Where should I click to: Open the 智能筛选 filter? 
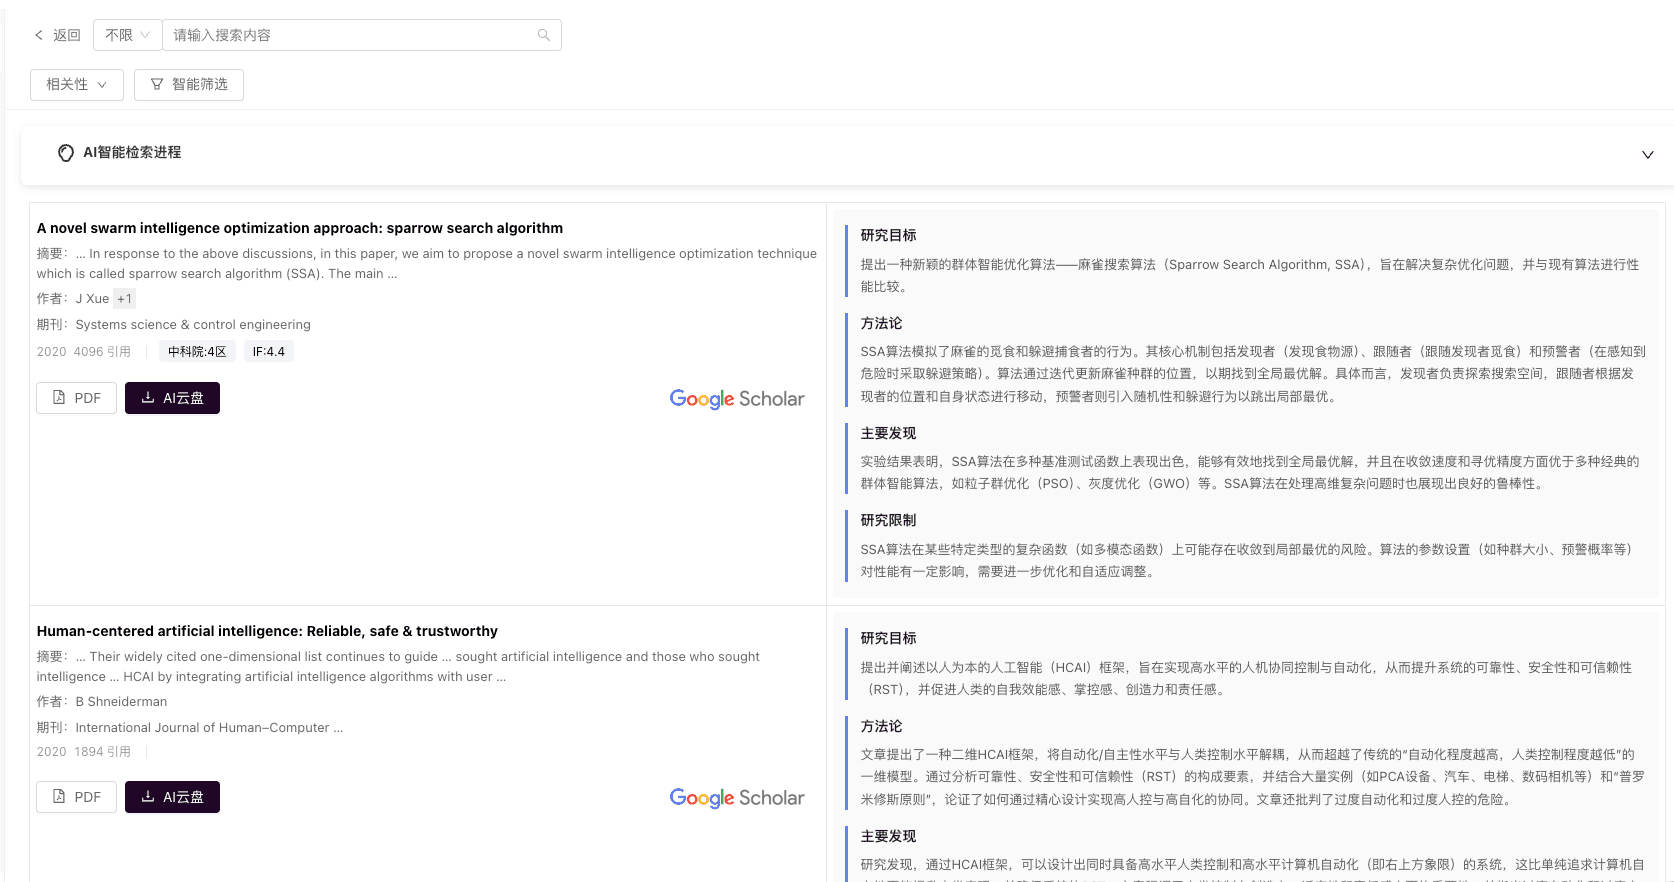tap(189, 85)
